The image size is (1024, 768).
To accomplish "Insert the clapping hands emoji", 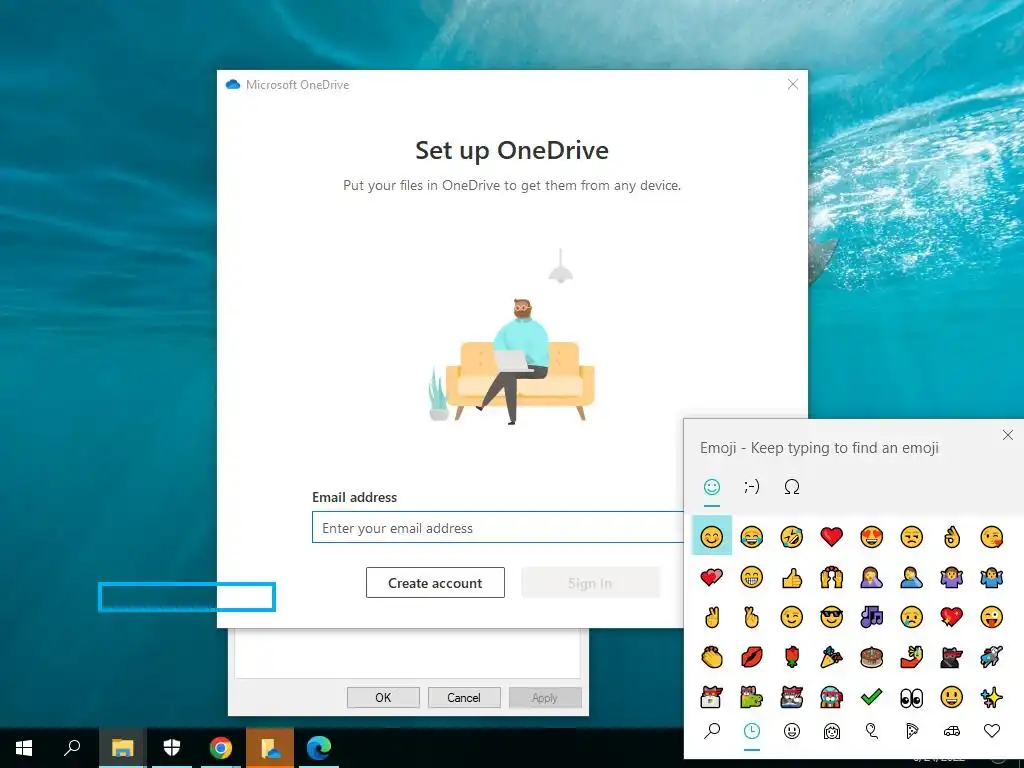I will [711, 657].
